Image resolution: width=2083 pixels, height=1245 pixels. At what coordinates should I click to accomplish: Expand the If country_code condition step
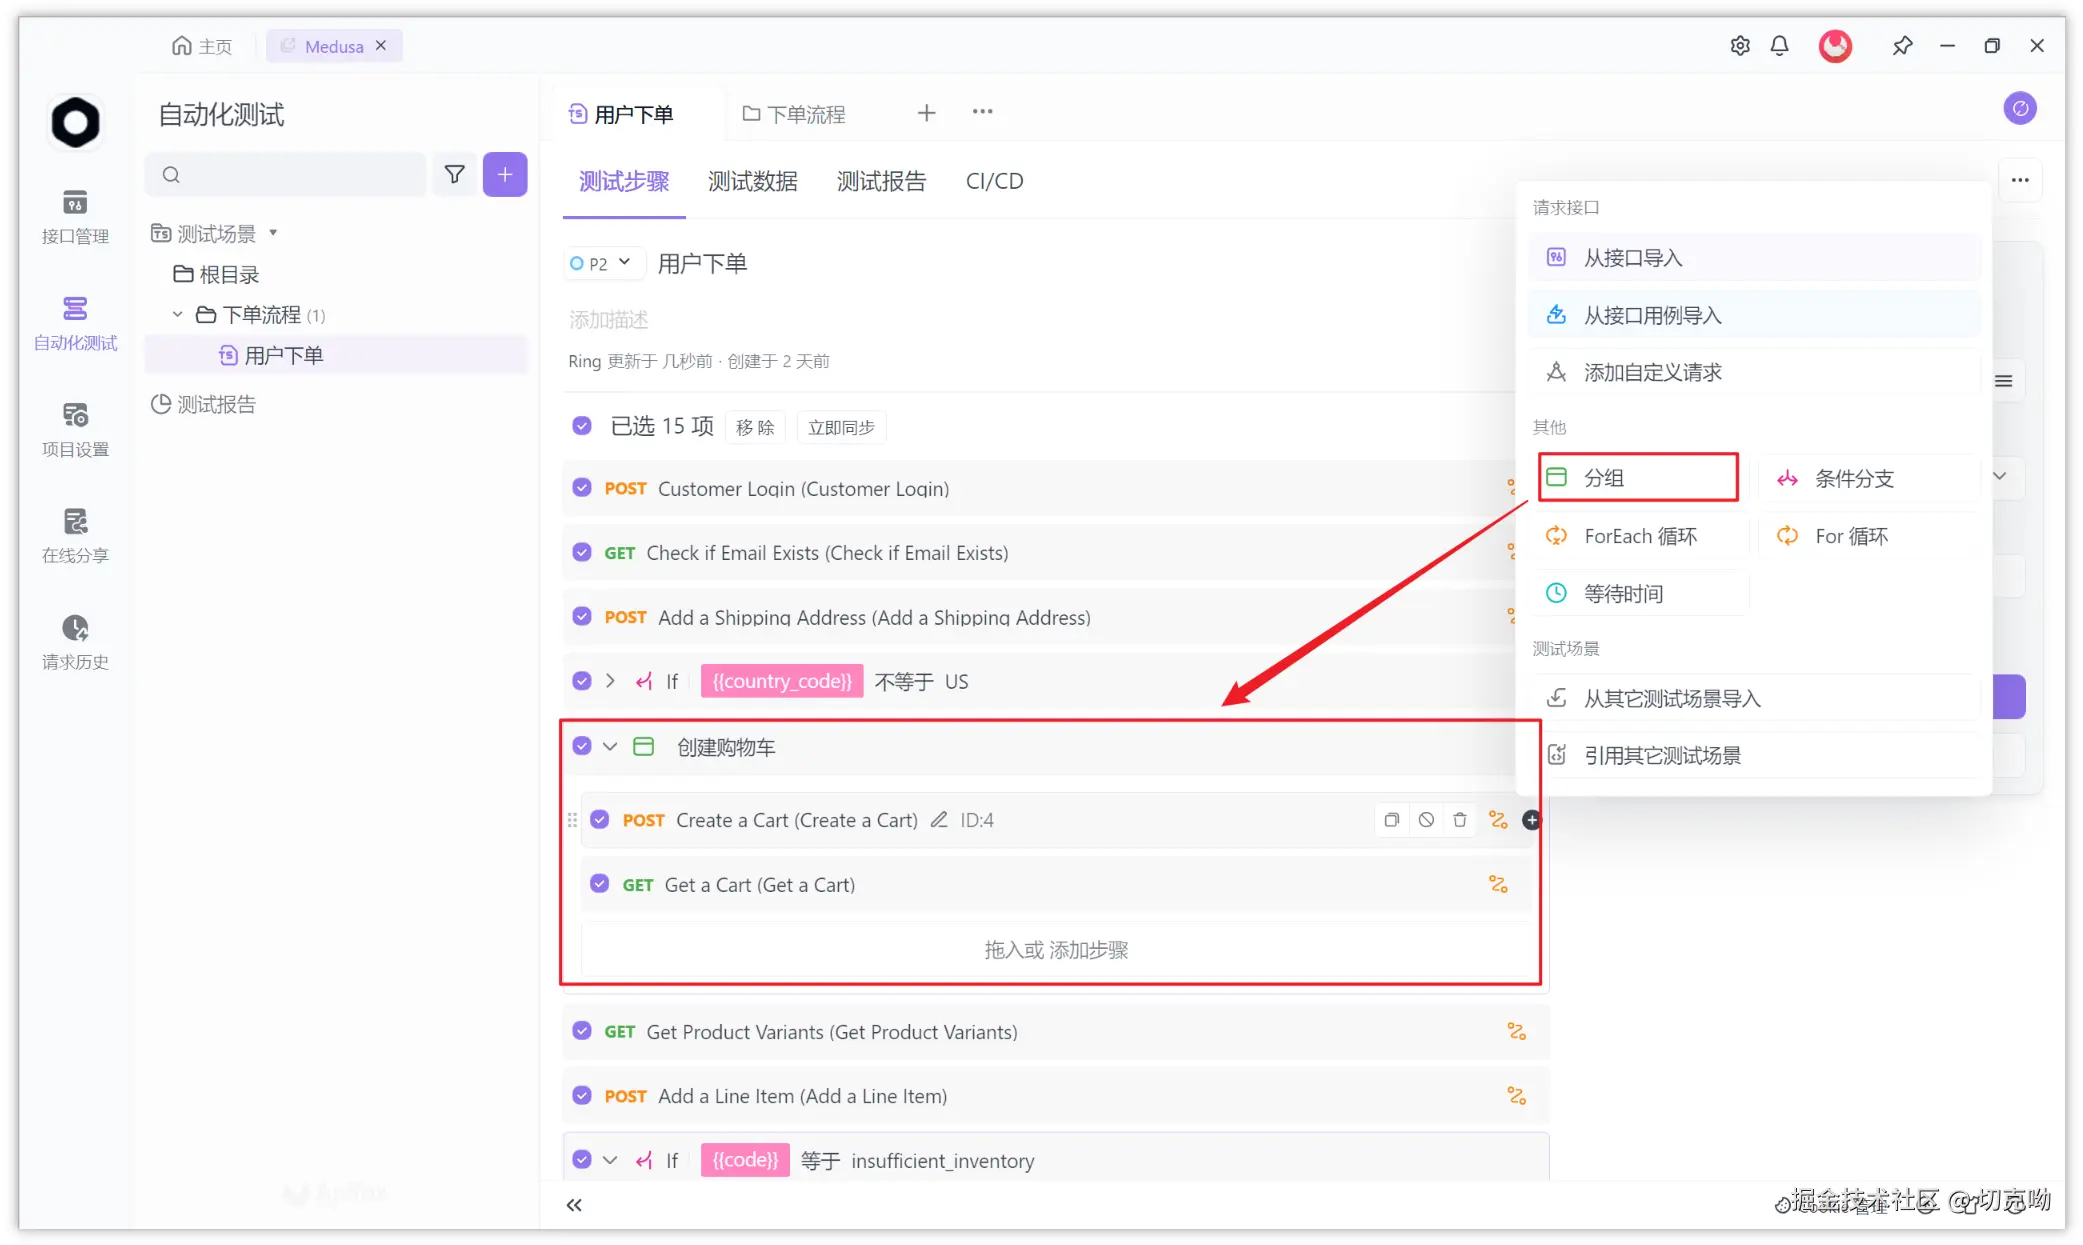610,681
